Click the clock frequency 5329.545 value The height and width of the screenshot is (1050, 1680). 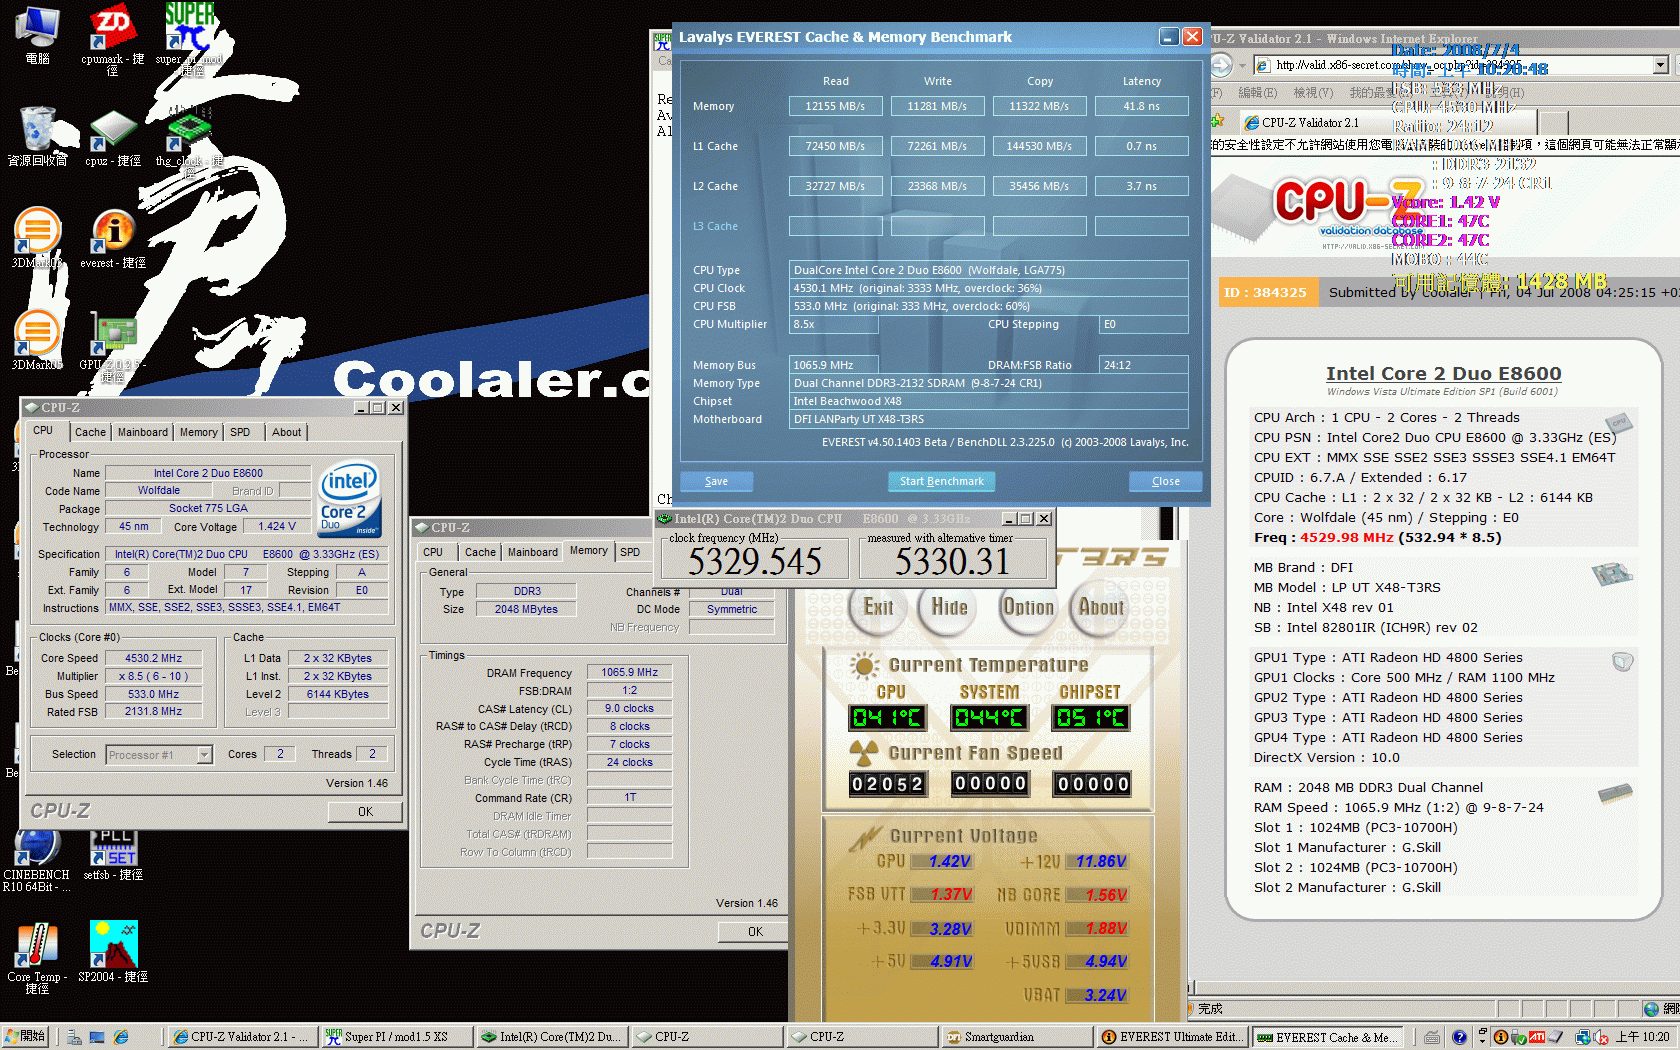click(x=755, y=561)
